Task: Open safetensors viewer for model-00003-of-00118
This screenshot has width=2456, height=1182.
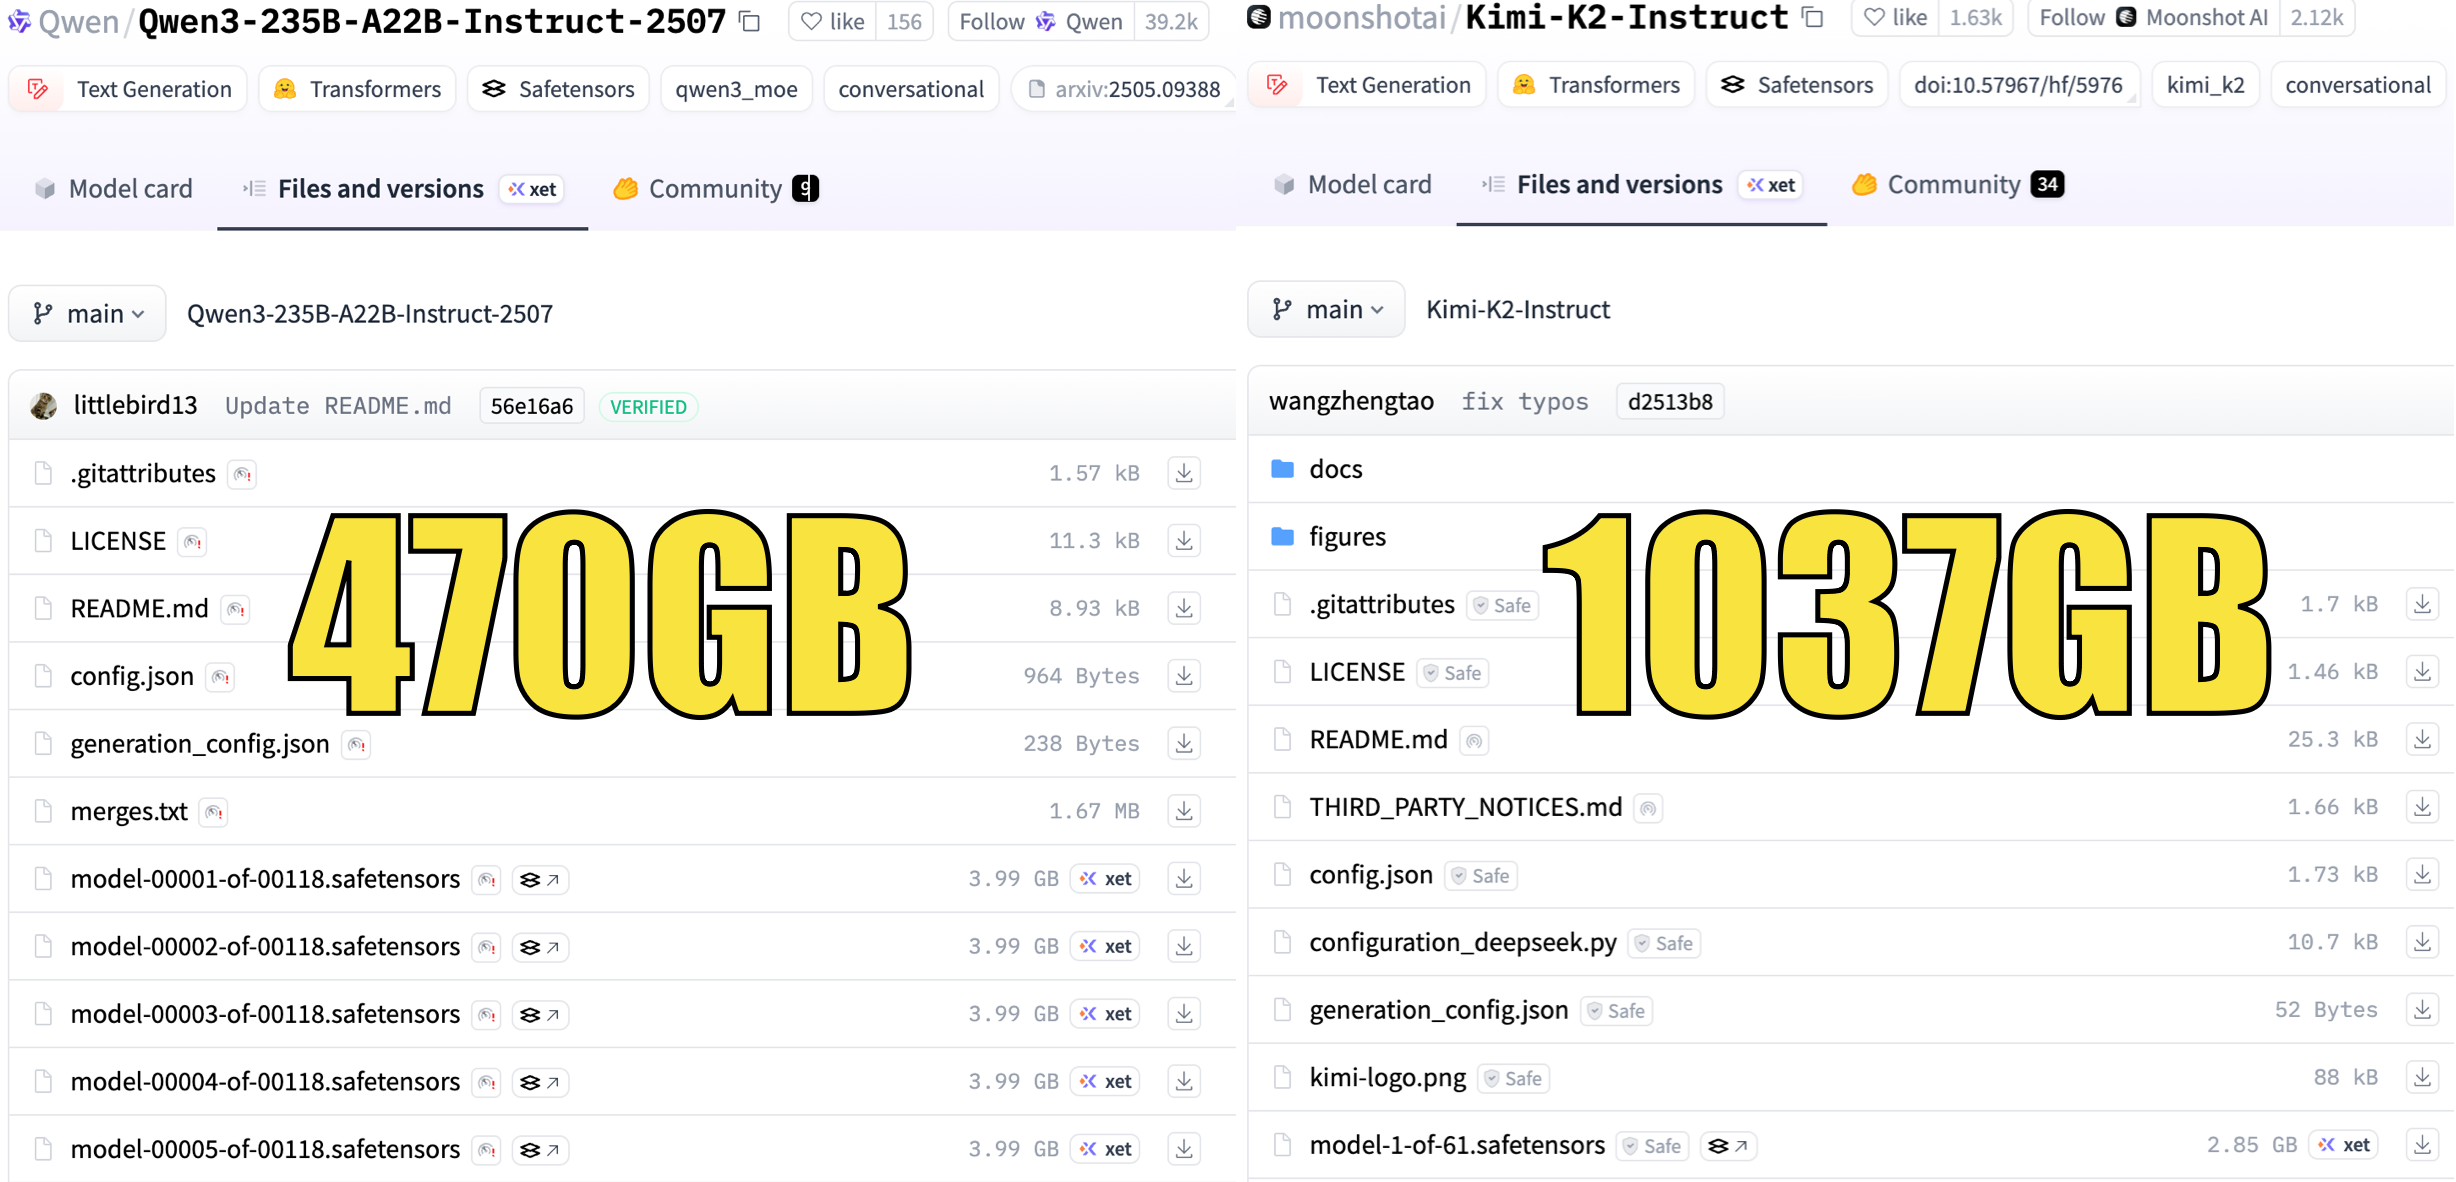Action: click(540, 1014)
